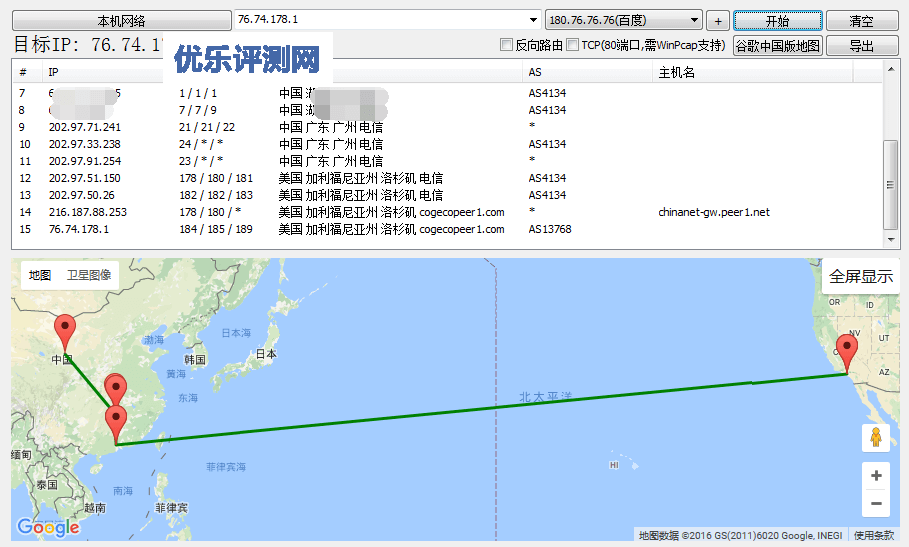Click the 菲律宾 label on the map
The image size is (909, 547).
pos(172,508)
